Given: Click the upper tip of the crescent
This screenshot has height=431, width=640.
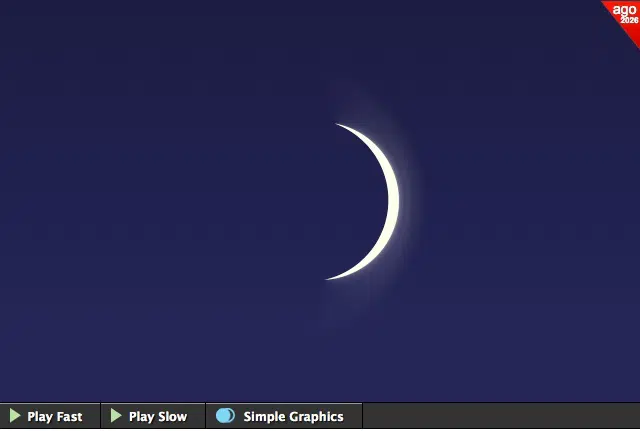Looking at the screenshot, I should tap(341, 126).
